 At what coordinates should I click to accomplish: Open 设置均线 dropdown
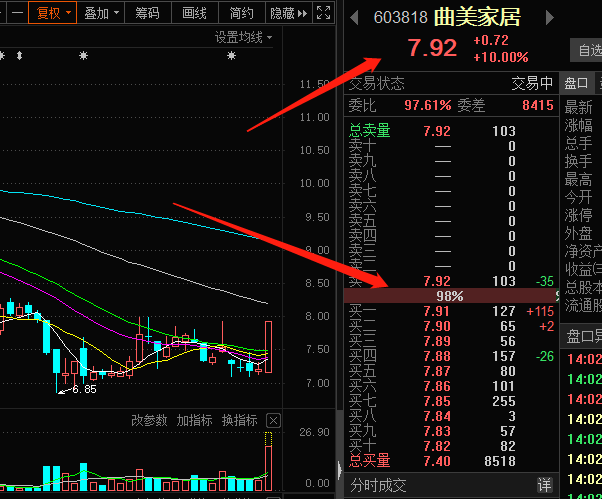tap(243, 37)
